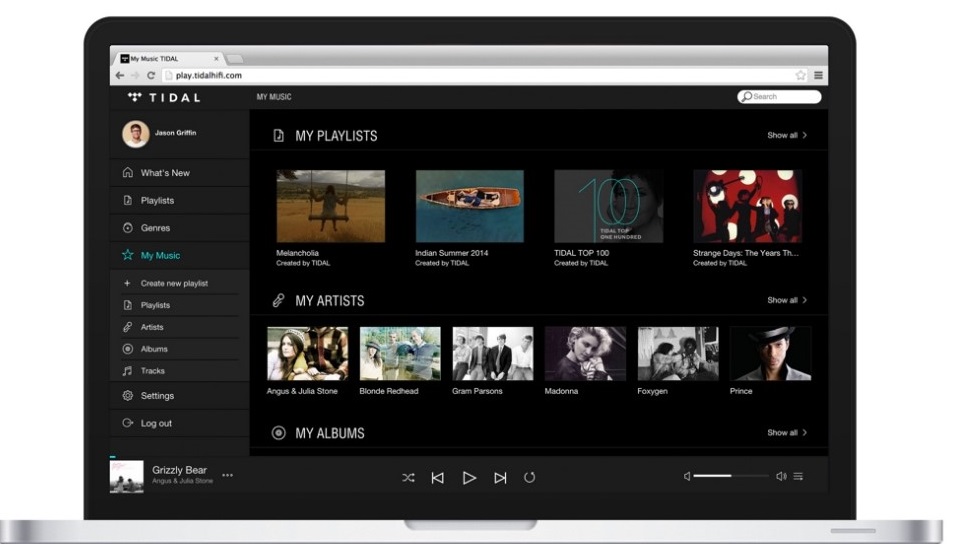Adjust the volume slider
The height and width of the screenshot is (544, 953).
click(x=731, y=476)
